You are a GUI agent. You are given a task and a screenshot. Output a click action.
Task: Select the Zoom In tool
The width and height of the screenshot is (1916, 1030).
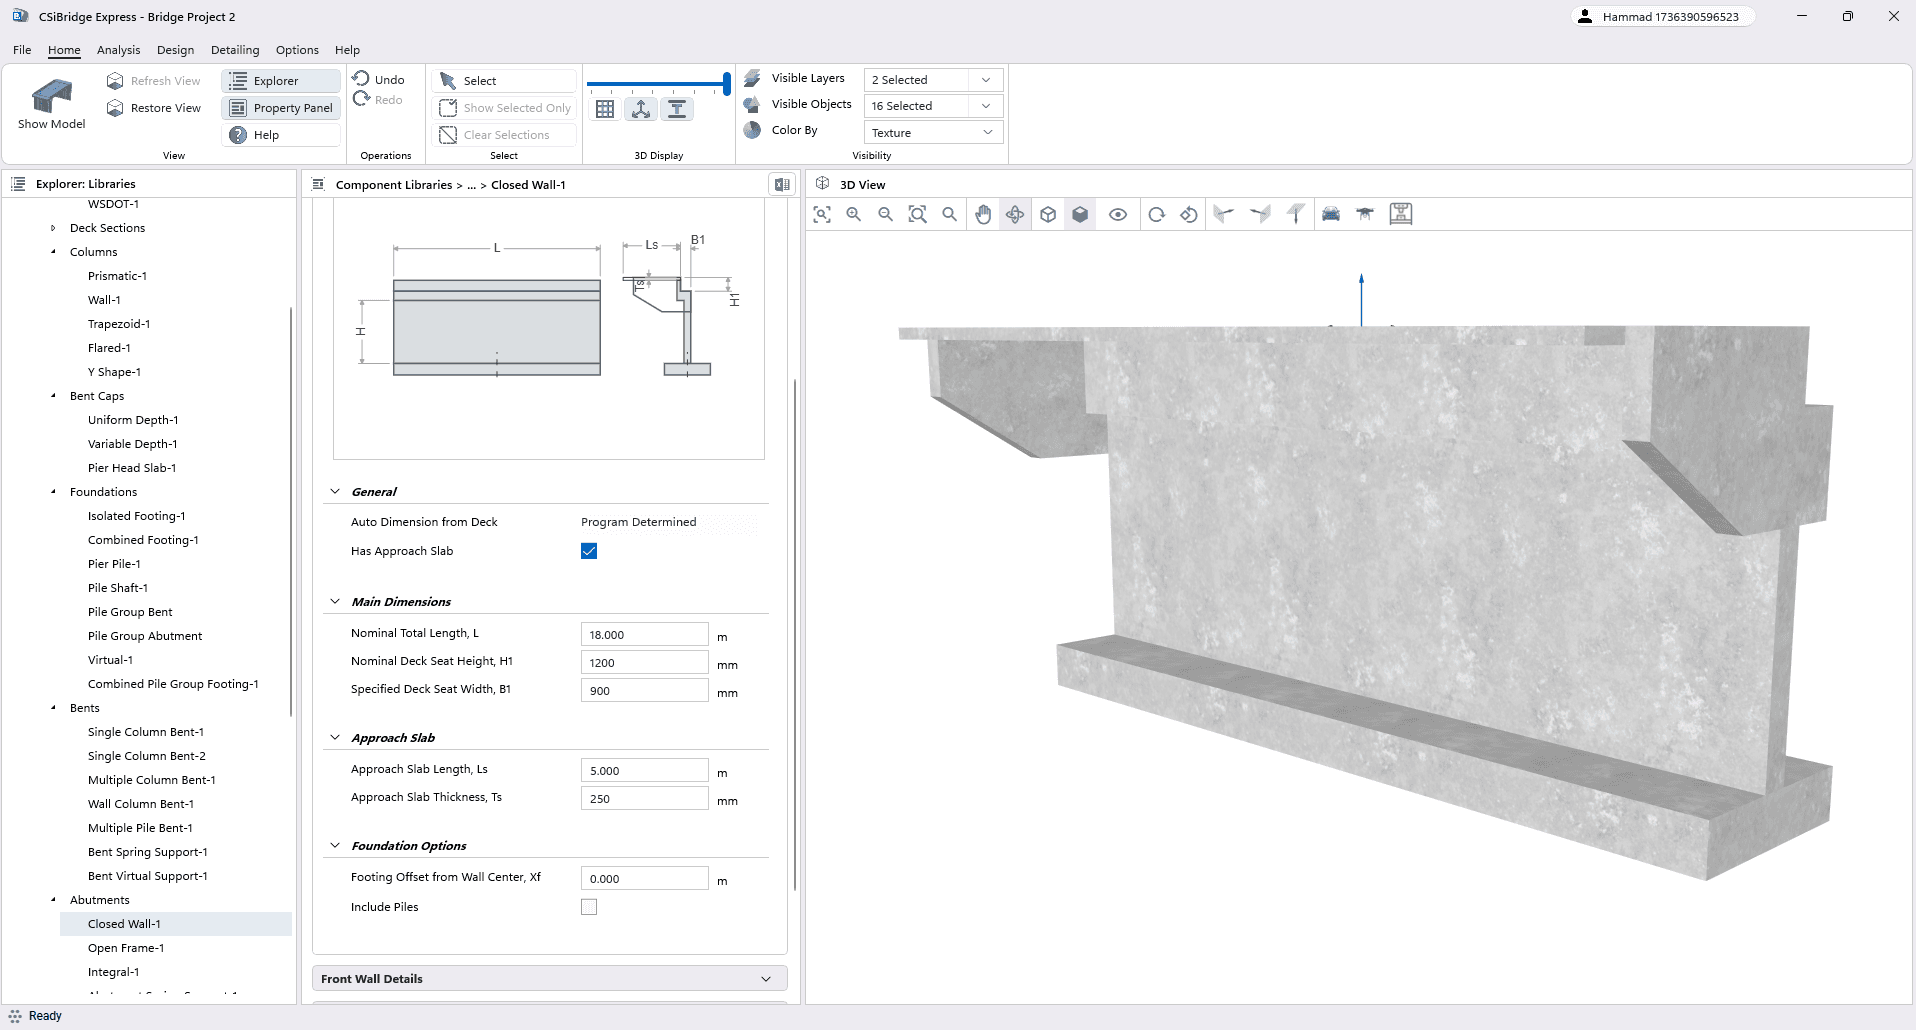(853, 213)
